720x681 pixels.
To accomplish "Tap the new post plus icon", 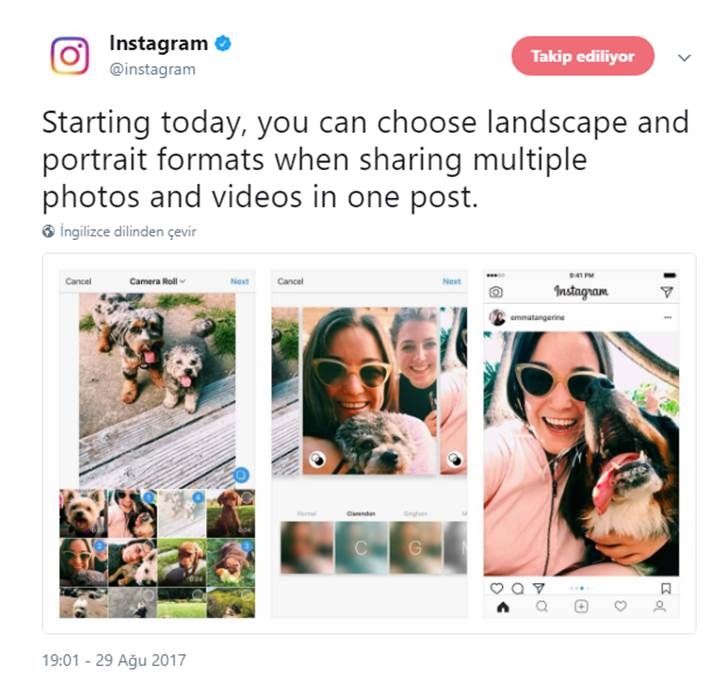I will (x=581, y=607).
